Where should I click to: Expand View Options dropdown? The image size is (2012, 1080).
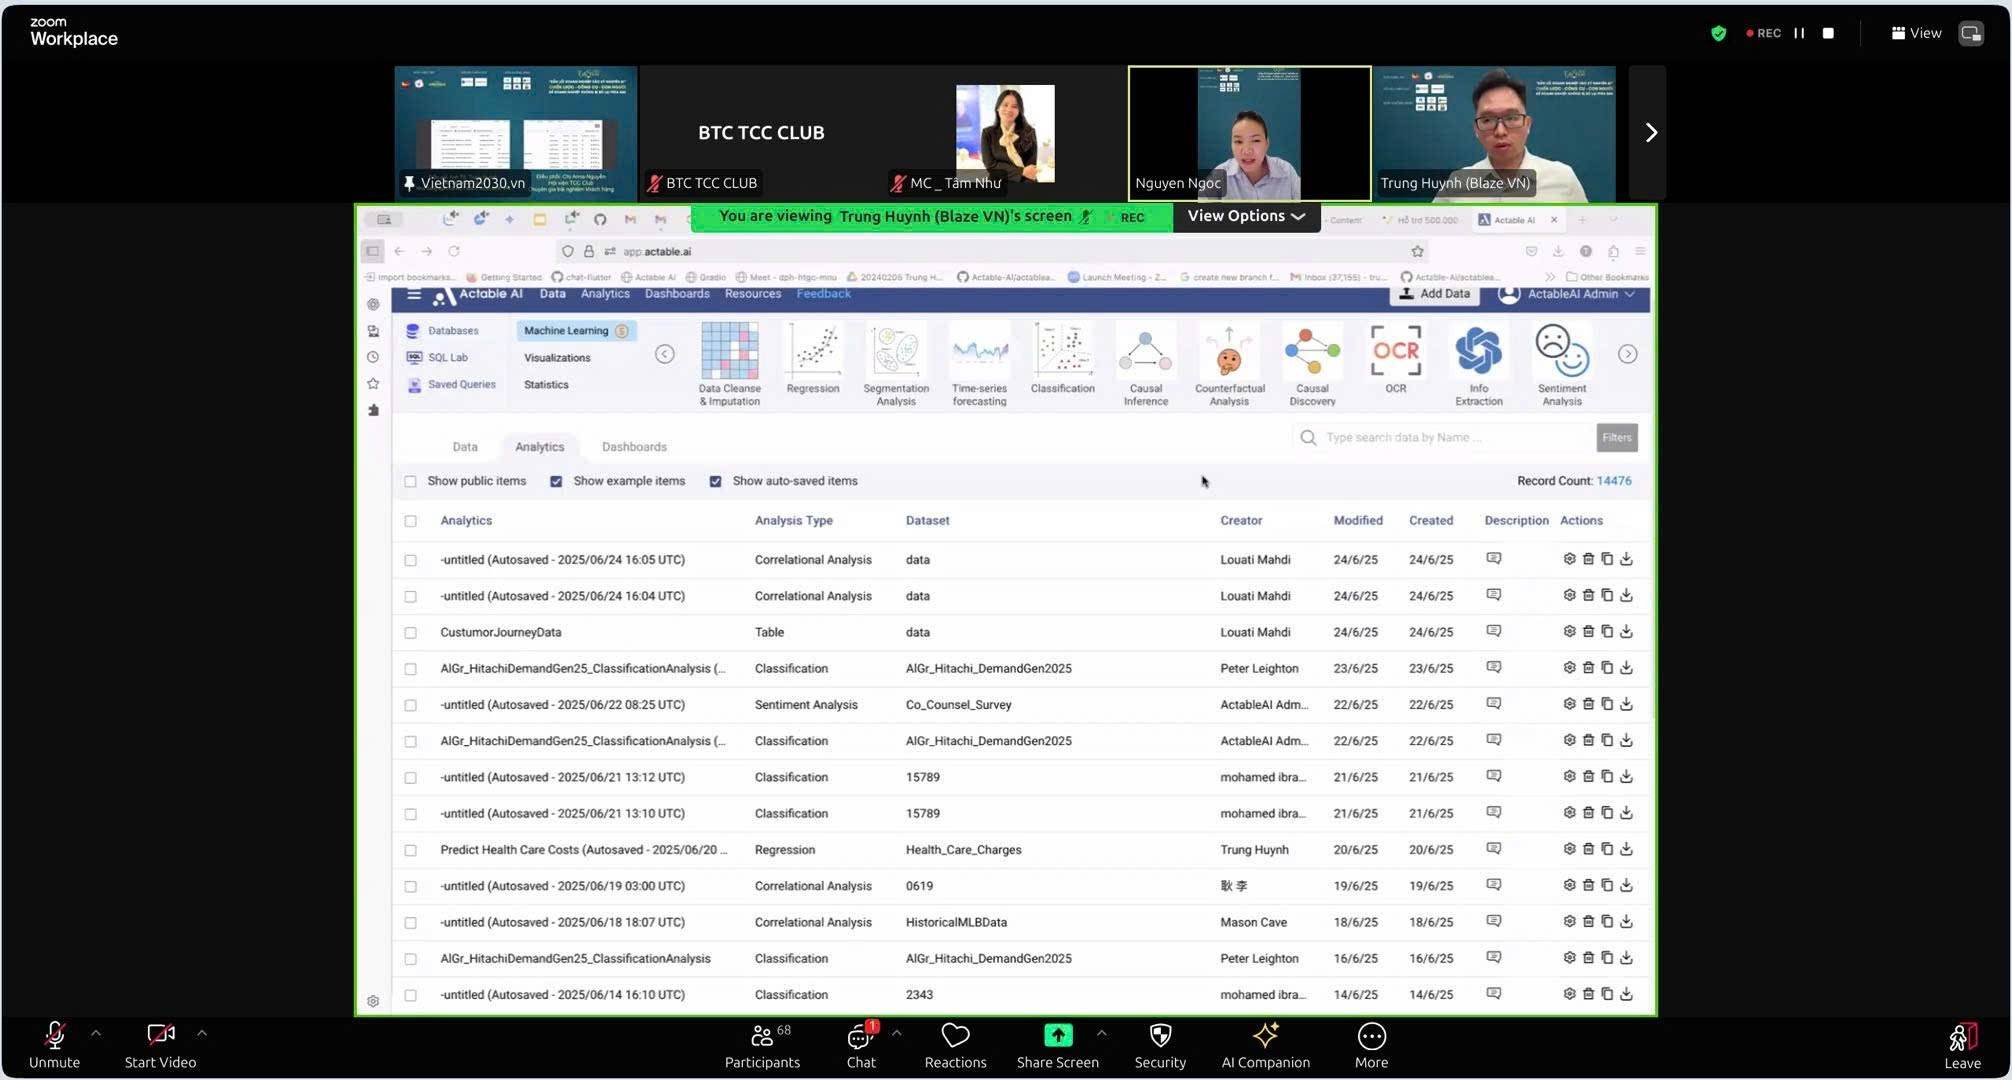click(x=1246, y=216)
